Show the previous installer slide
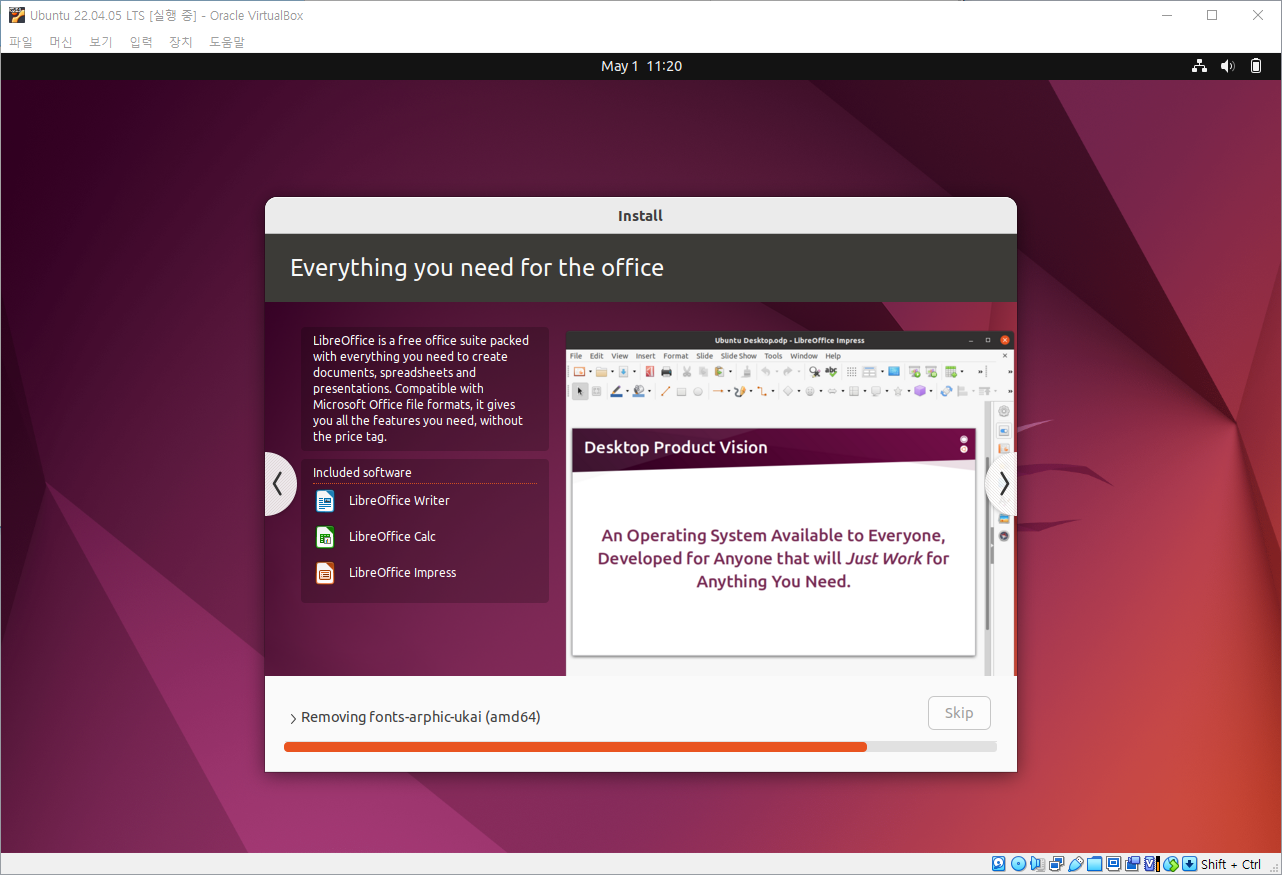1282x875 pixels. [279, 484]
